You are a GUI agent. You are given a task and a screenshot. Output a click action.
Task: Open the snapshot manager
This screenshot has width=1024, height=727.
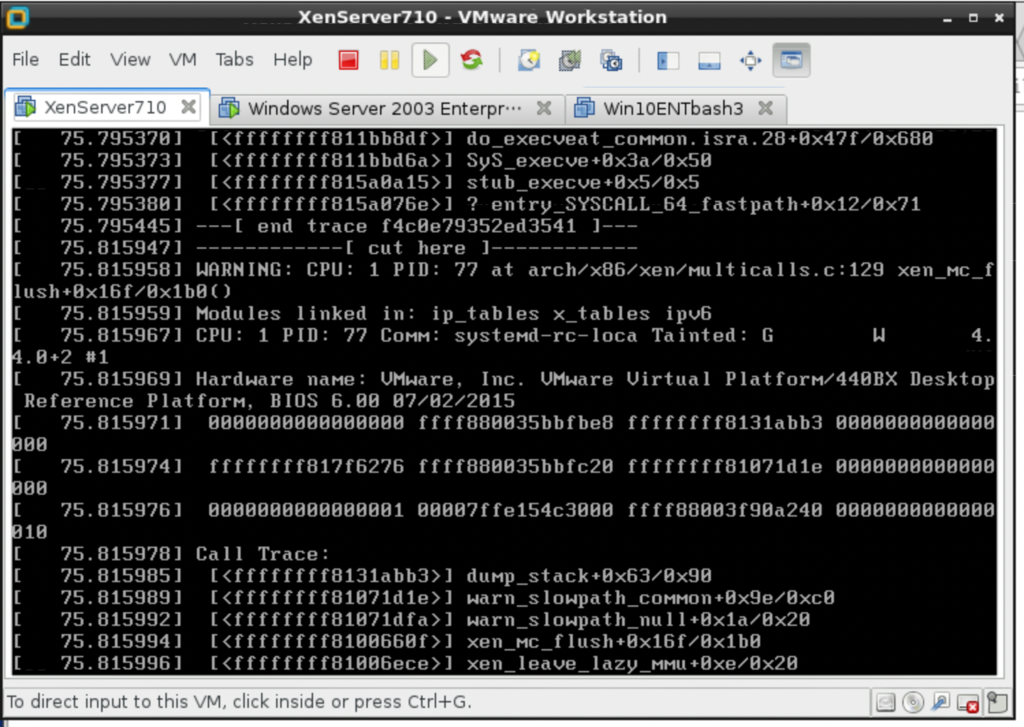click(x=611, y=61)
